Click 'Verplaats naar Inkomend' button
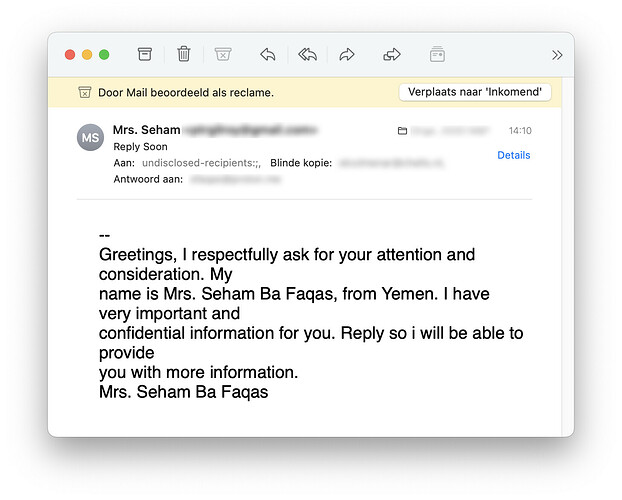Viewport: 622px width, 500px height. point(475,92)
